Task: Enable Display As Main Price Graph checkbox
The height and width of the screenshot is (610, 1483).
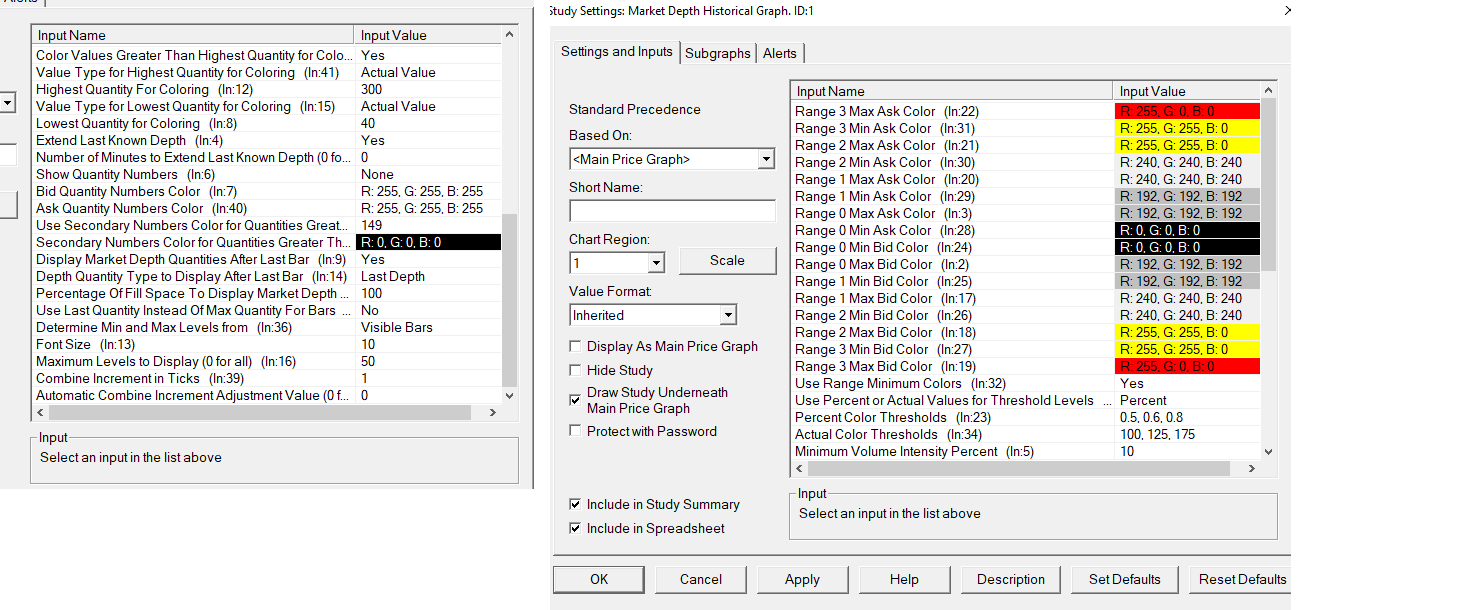Action: (575, 346)
